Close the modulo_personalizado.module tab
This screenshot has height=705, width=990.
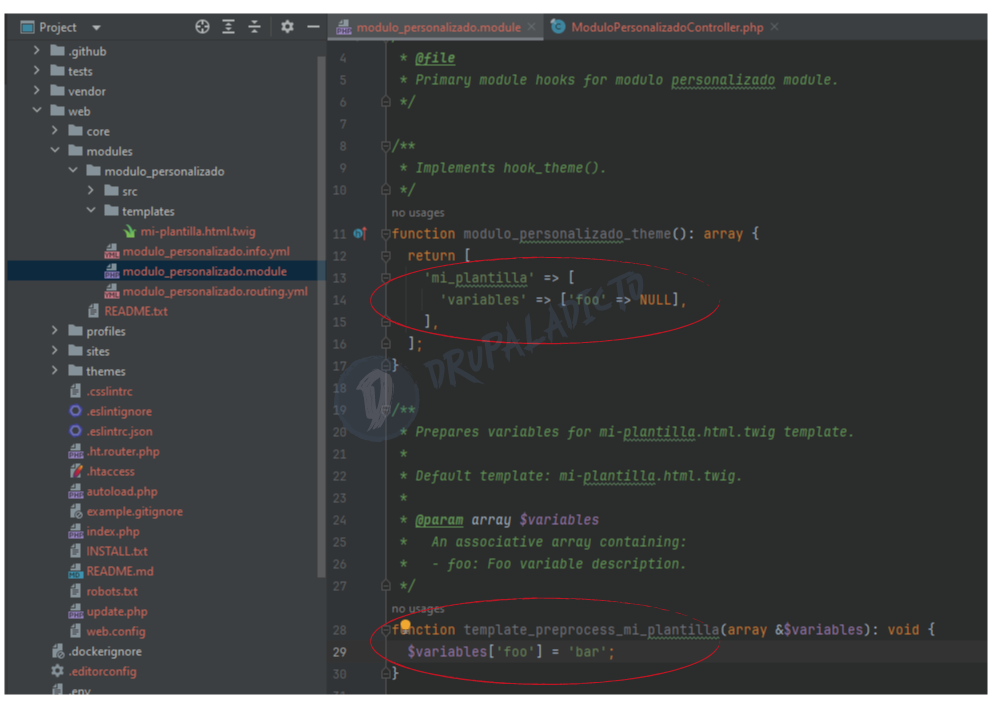click(x=532, y=27)
